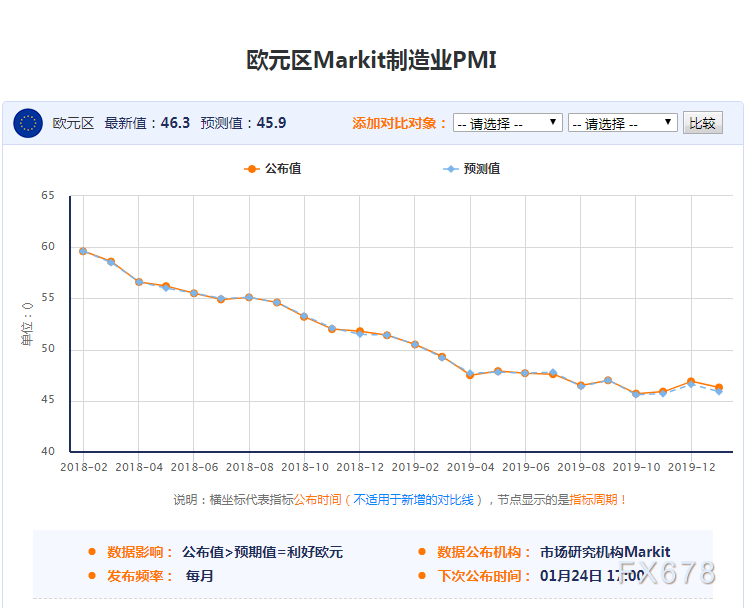
Task: Click the 2018-08 x-axis label
Action: coord(249,467)
